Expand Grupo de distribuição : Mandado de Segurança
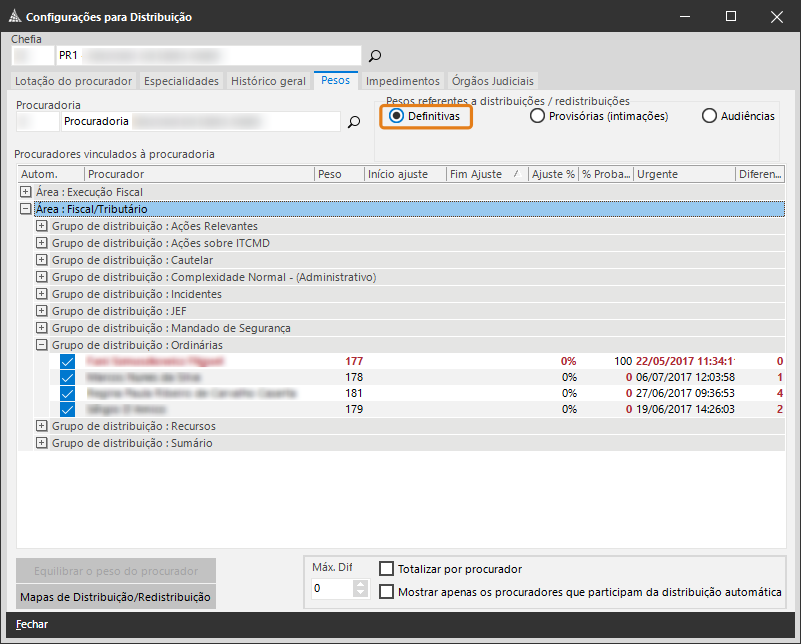 [x=42, y=328]
